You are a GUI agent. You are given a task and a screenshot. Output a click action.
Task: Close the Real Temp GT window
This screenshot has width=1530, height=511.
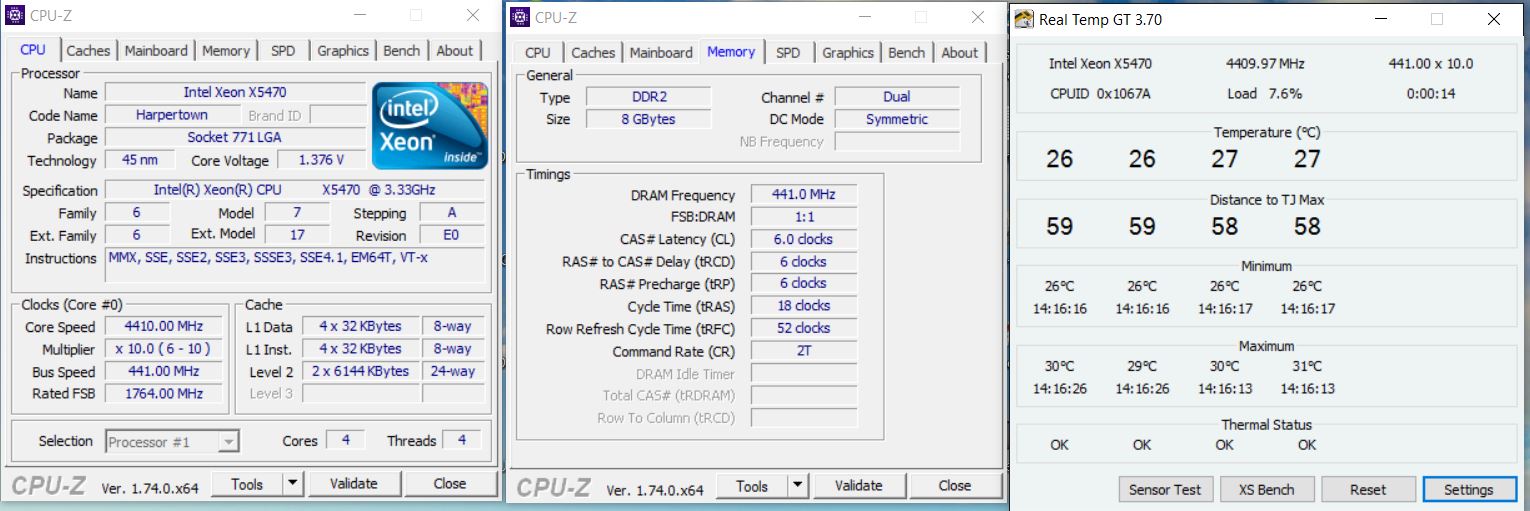pos(1494,19)
